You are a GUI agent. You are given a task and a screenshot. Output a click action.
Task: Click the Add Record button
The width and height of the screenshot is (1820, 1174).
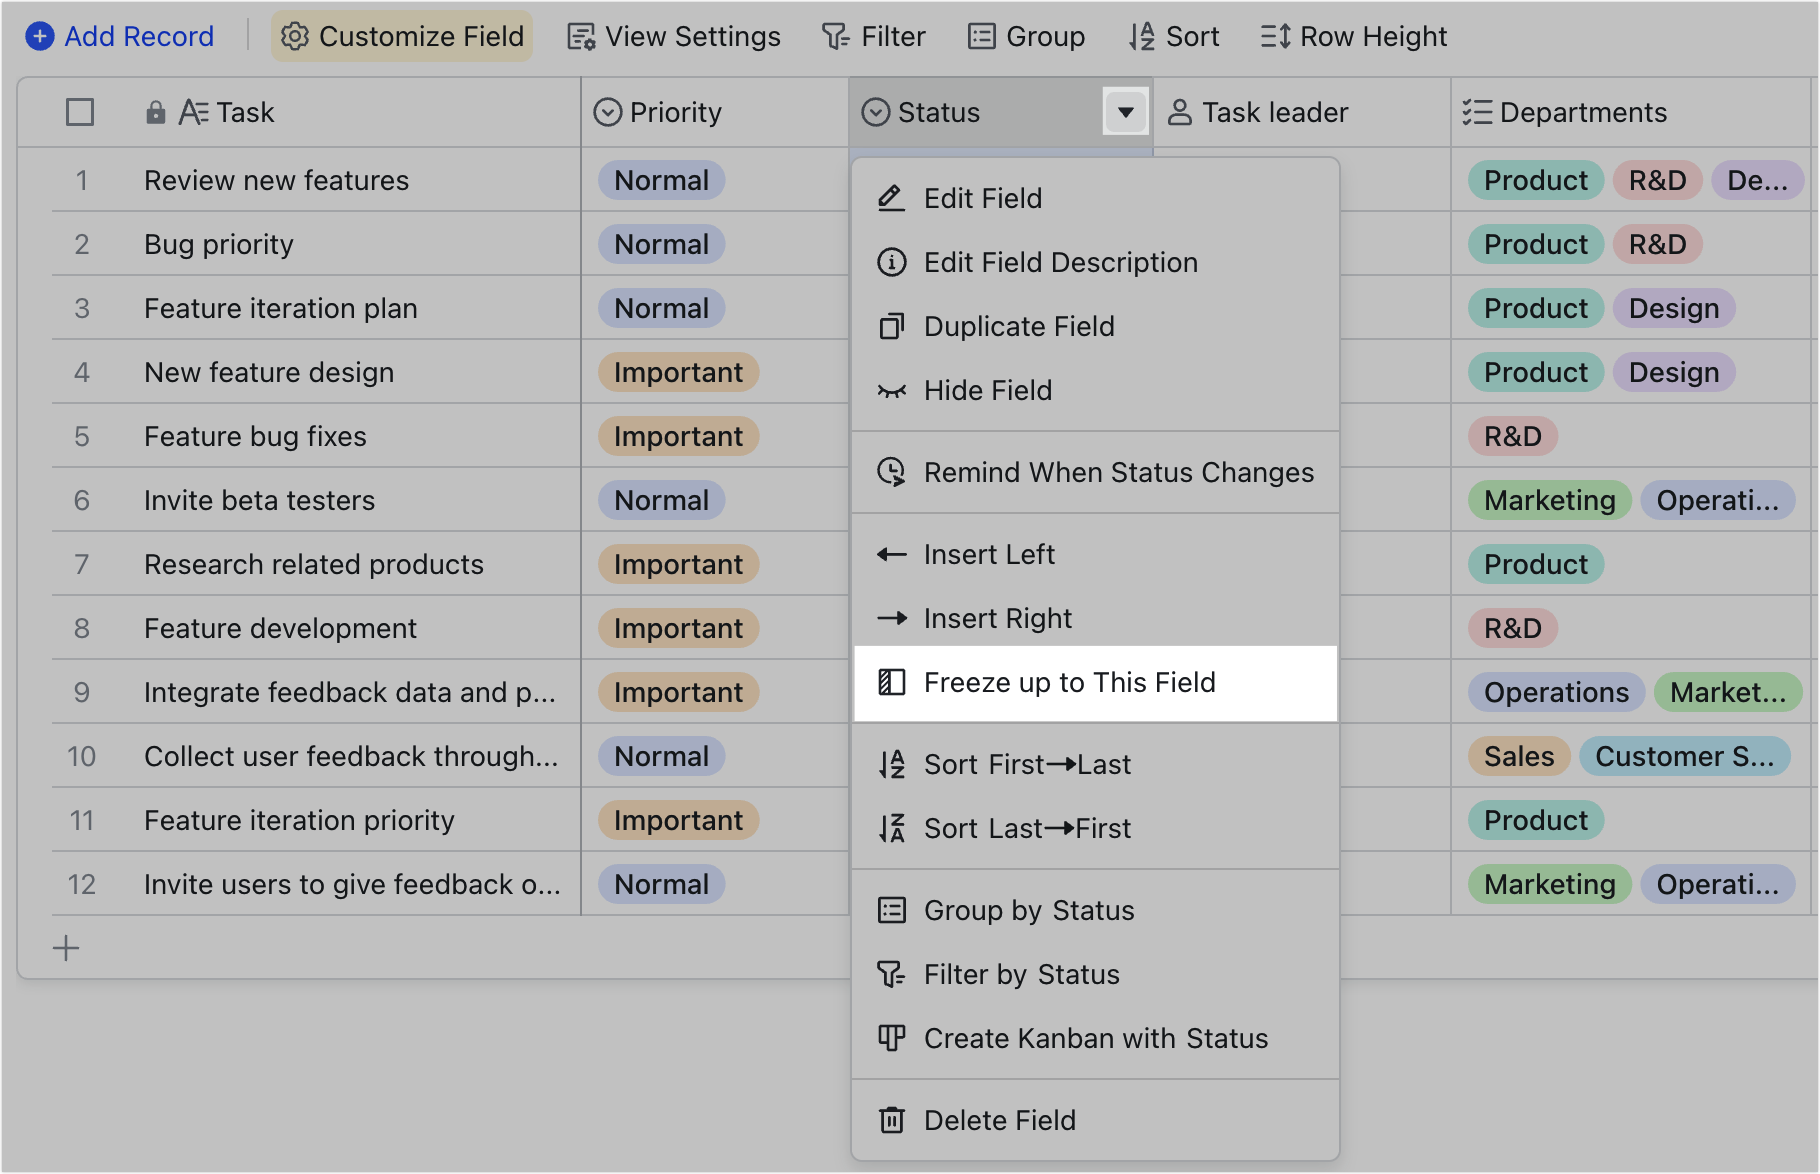click(x=119, y=35)
